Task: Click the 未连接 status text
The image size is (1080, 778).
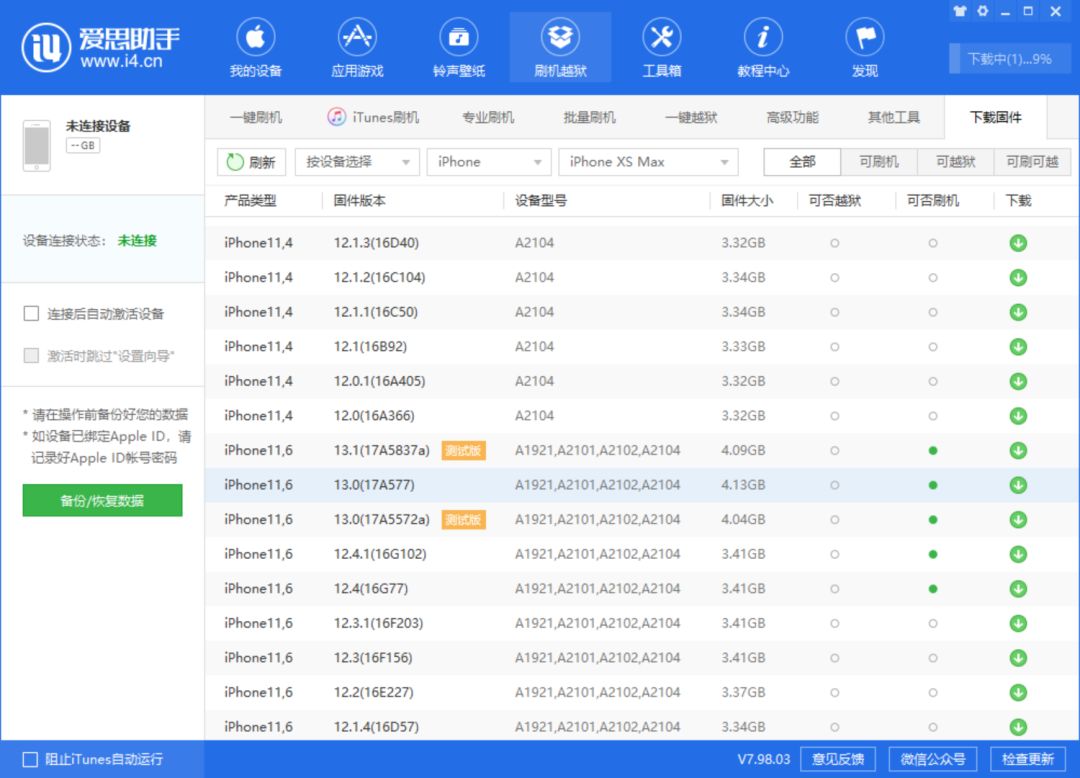Action: point(137,240)
